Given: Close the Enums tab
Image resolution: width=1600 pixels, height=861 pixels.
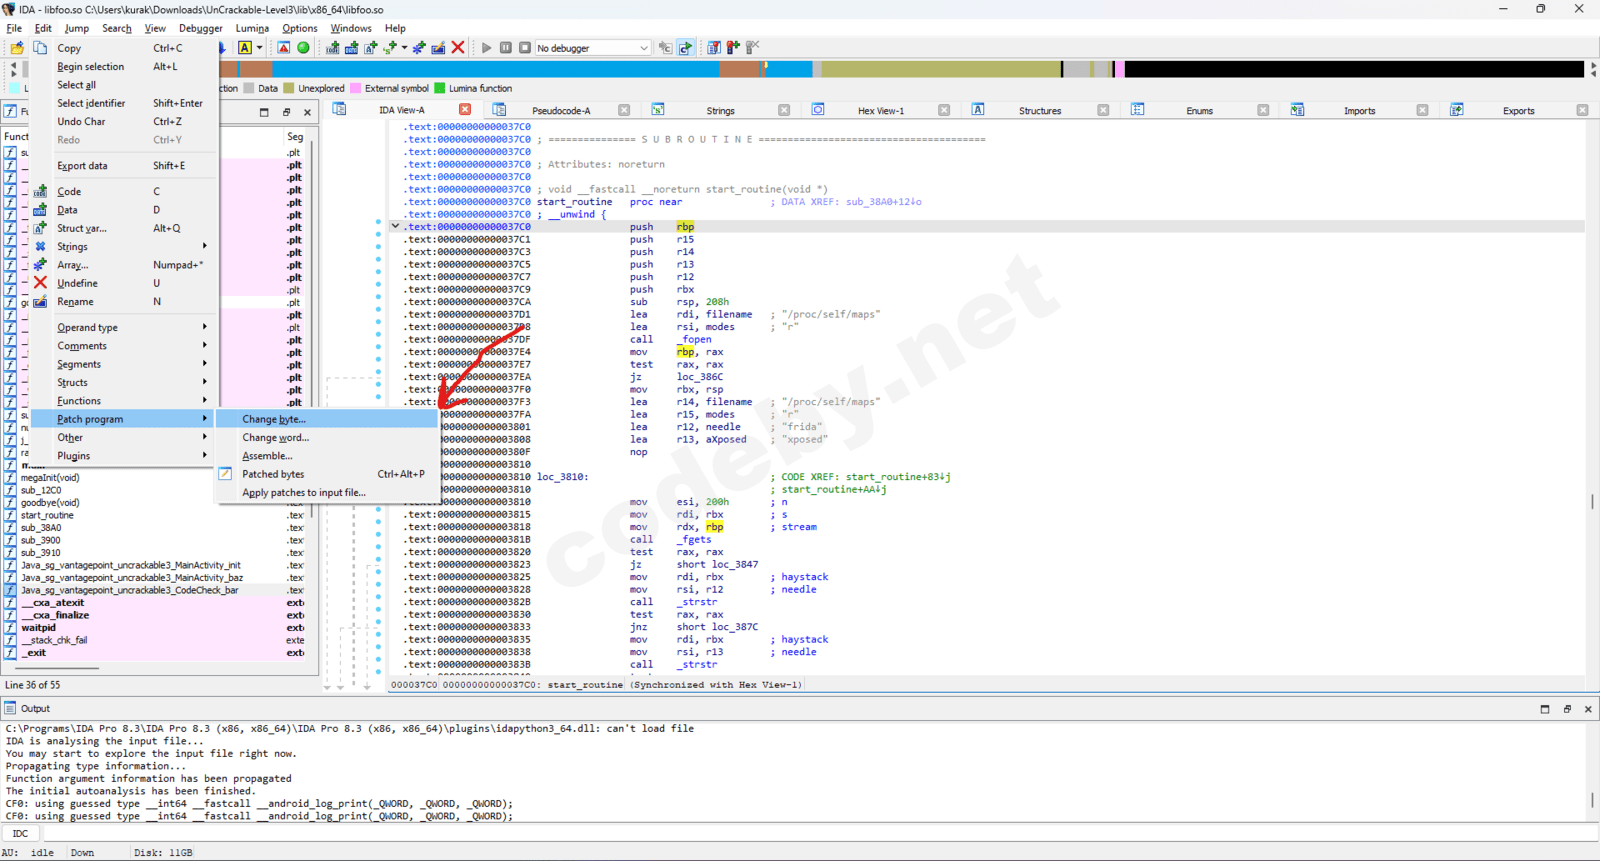Looking at the screenshot, I should coord(1263,110).
